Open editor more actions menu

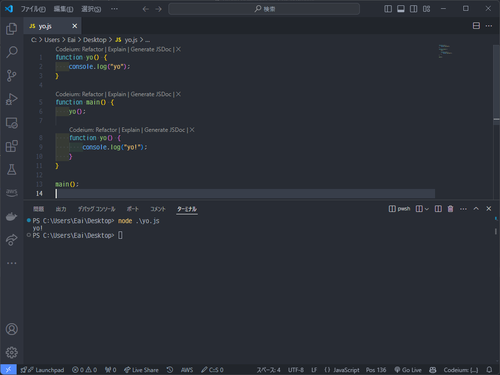click(x=489, y=26)
